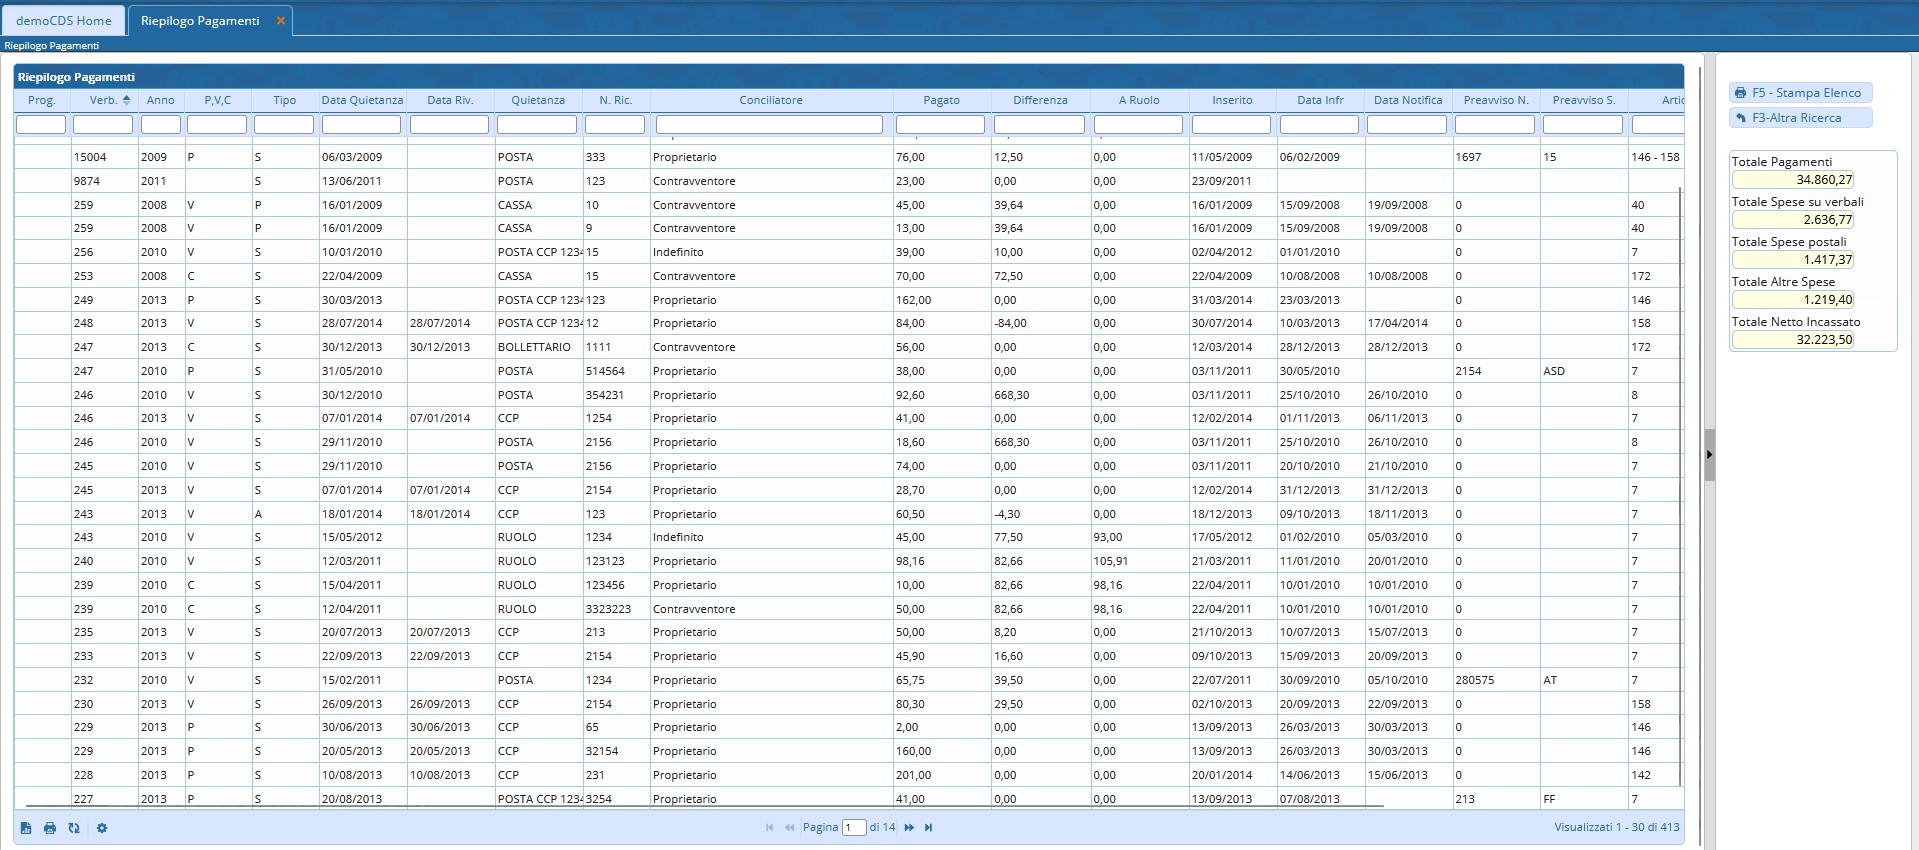1919x850 pixels.
Task: Click the Verb. filter input box
Action: tap(103, 125)
